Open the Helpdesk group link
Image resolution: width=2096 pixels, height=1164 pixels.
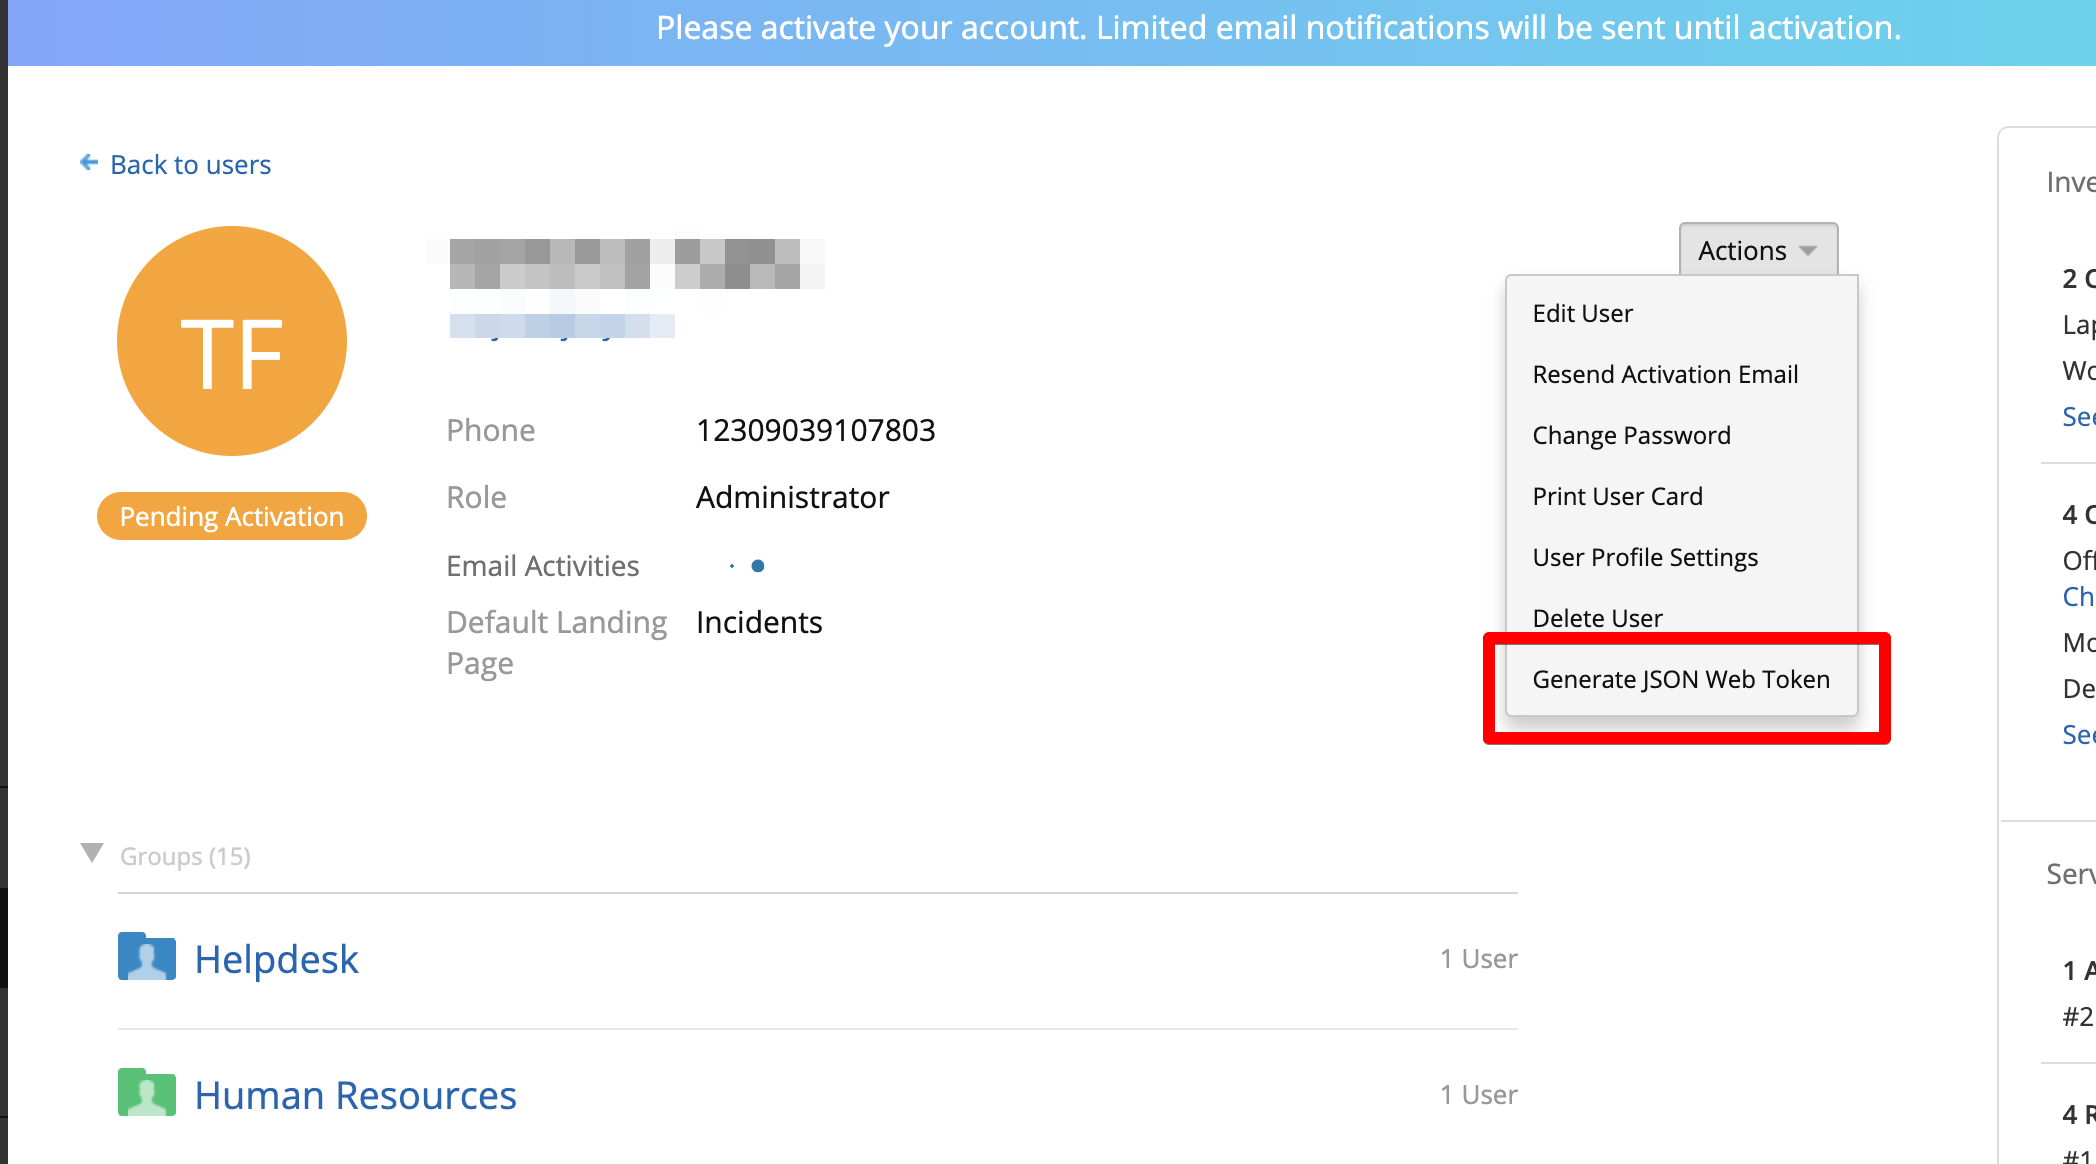[x=276, y=959]
